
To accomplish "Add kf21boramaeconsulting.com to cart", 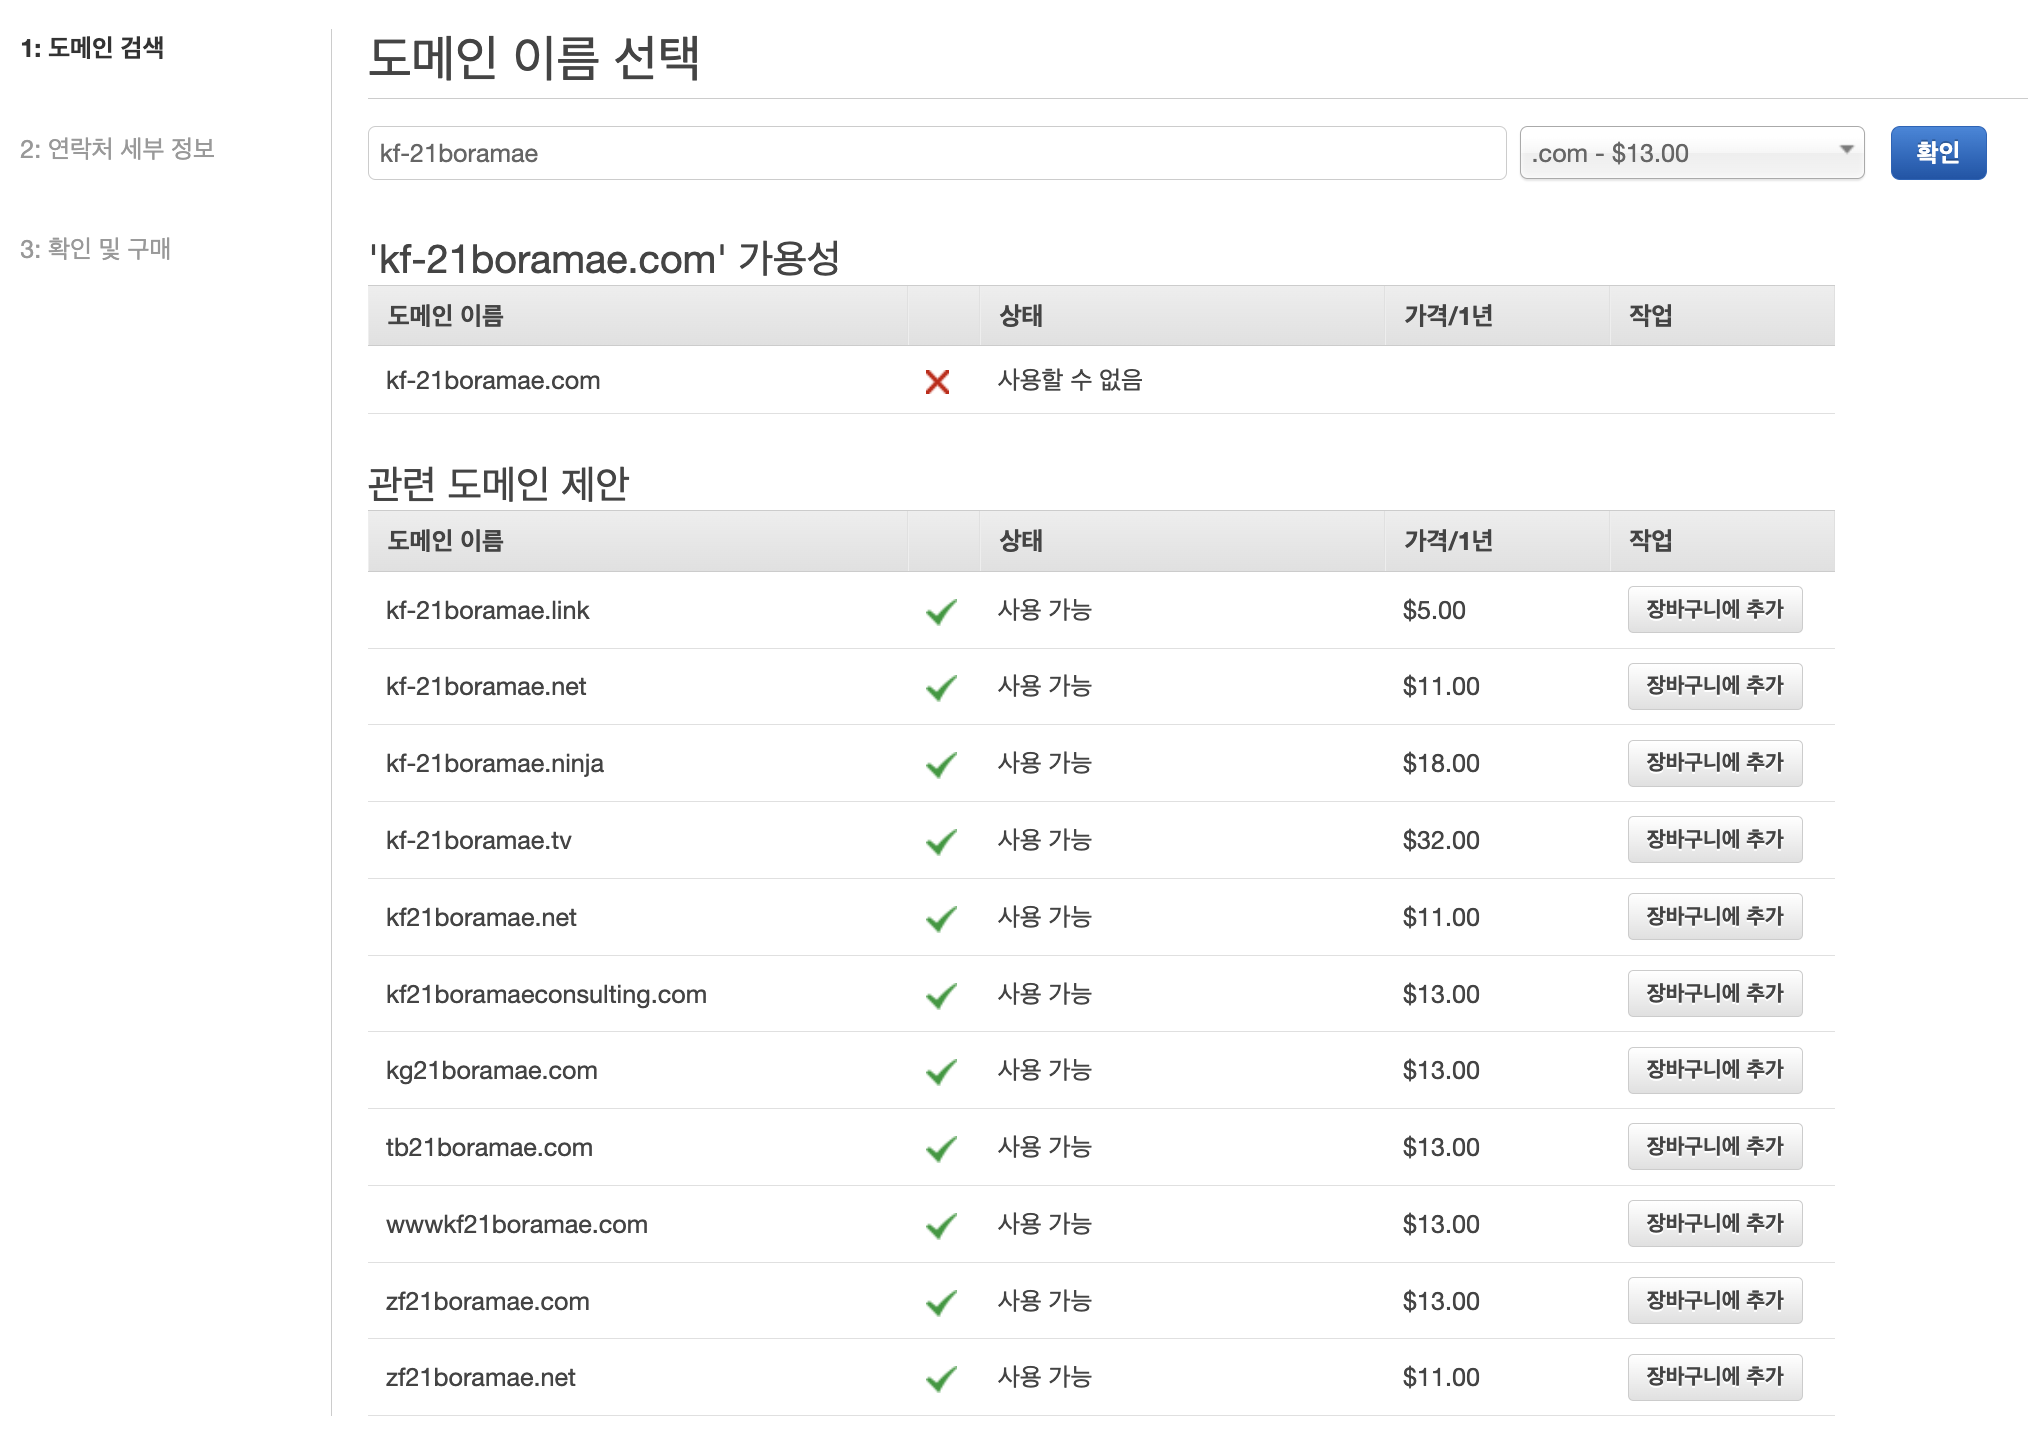I will click(x=1714, y=994).
